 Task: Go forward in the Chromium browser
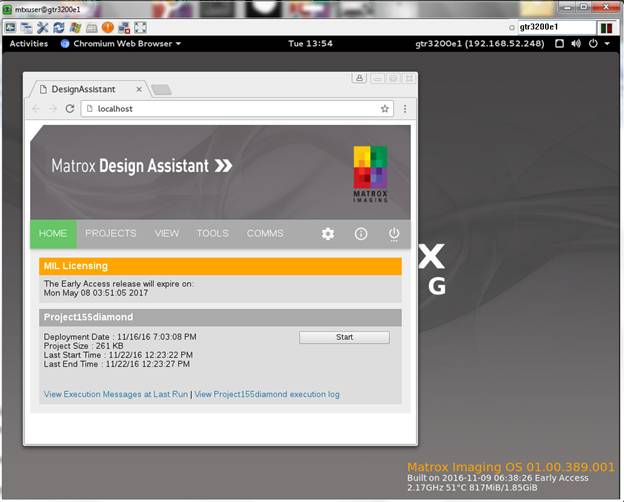53,109
